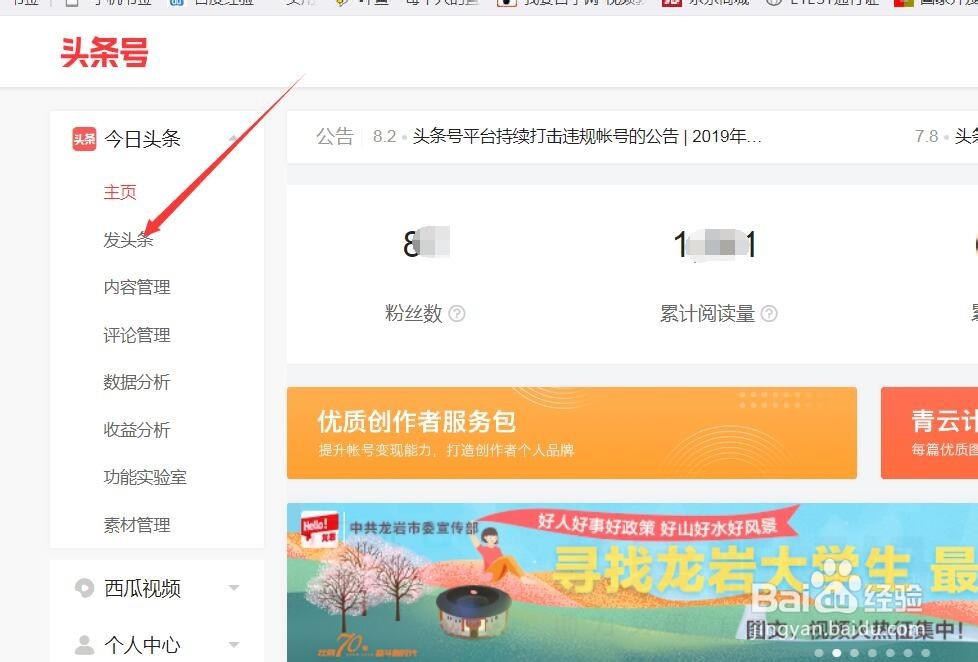Click the 累计阅读量 label
Image resolution: width=978 pixels, height=662 pixels.
click(707, 313)
